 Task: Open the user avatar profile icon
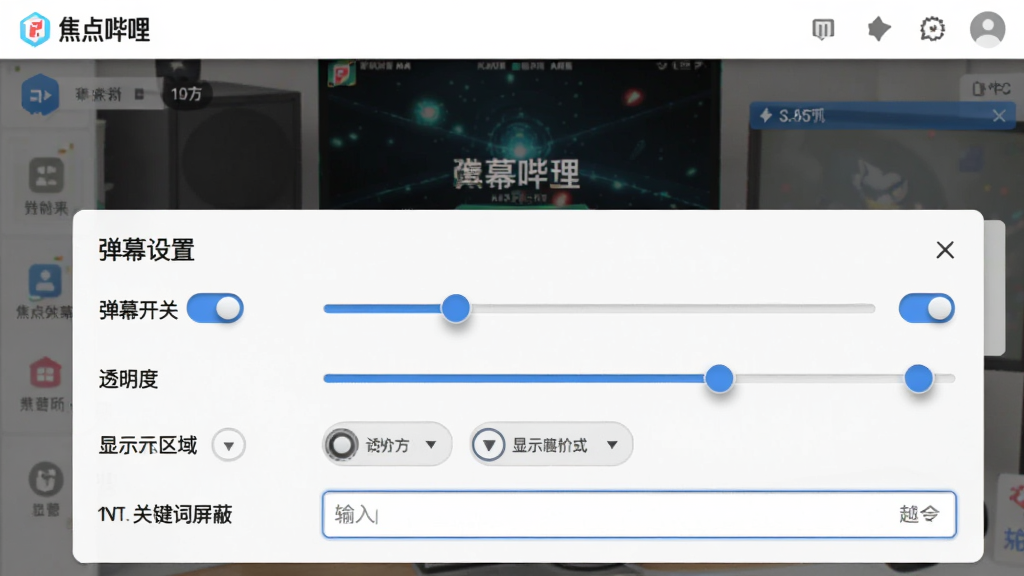click(987, 29)
